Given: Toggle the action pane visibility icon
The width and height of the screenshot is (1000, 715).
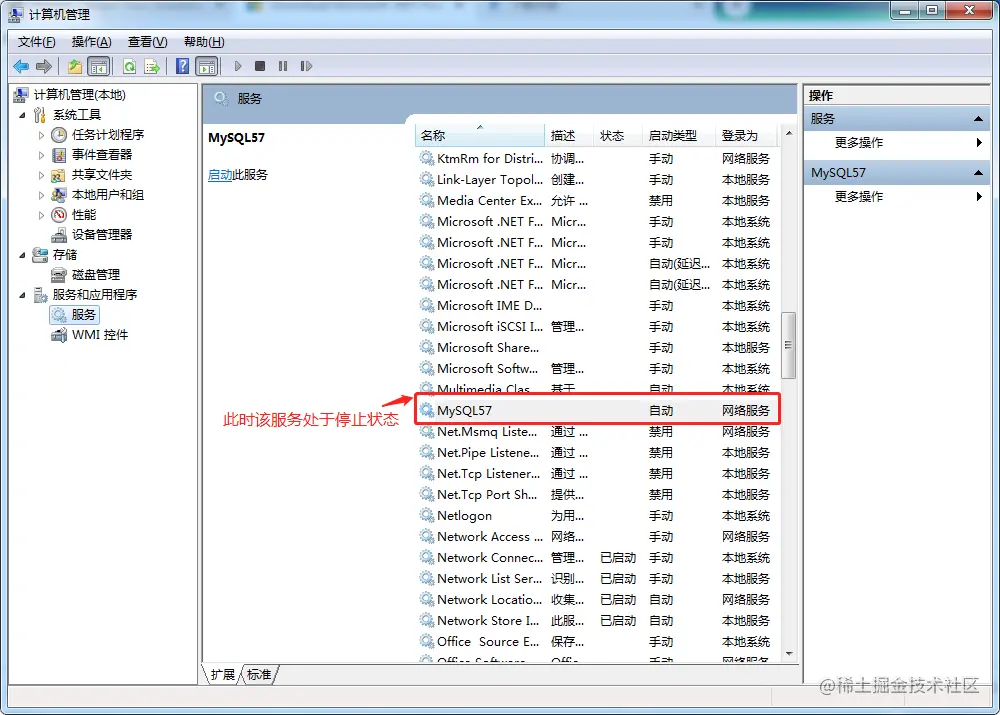Looking at the screenshot, I should (207, 66).
